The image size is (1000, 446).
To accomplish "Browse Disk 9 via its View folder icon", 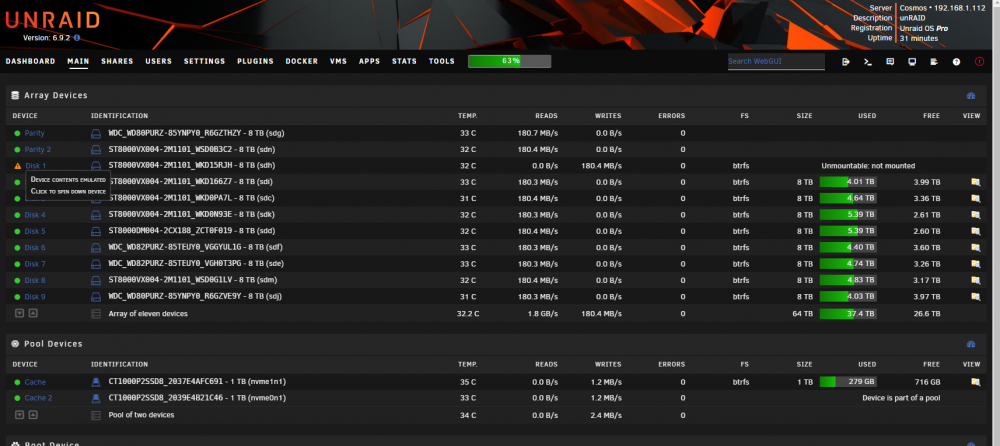I will point(975,297).
